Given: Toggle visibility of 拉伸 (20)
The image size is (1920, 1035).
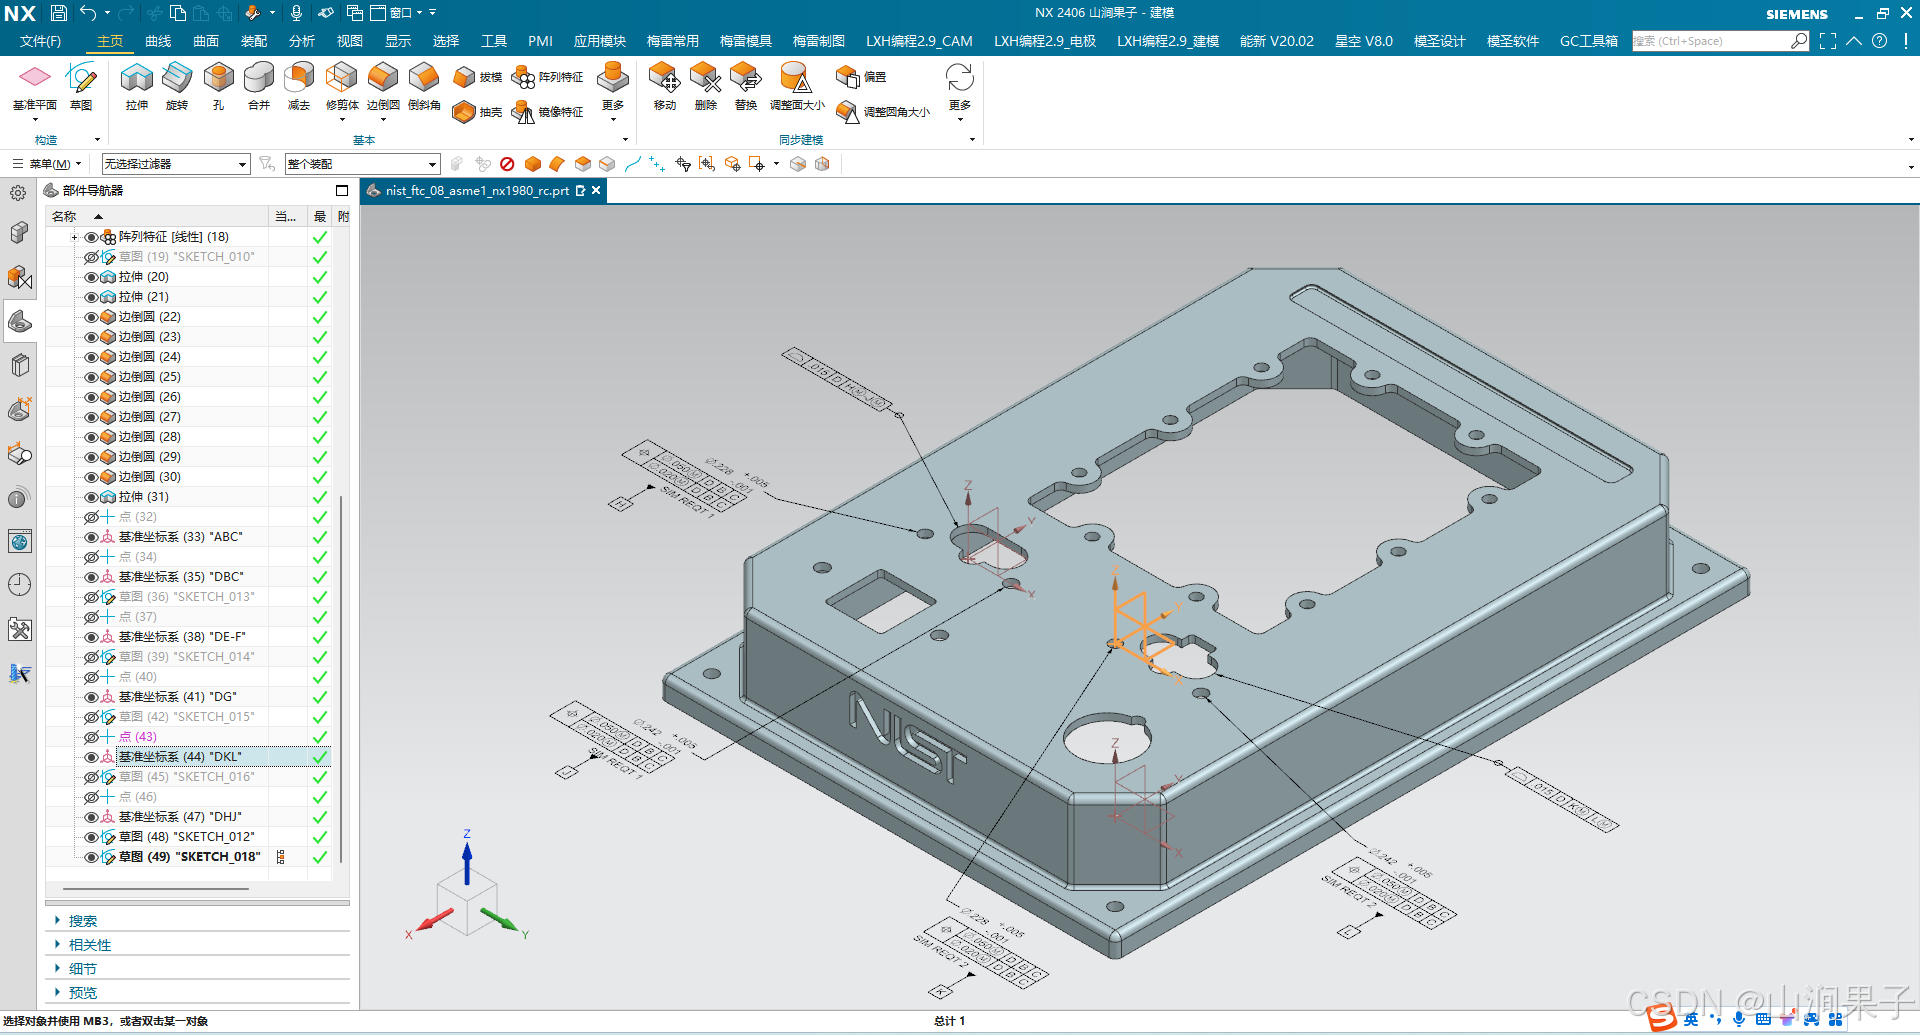Looking at the screenshot, I should click(x=91, y=277).
